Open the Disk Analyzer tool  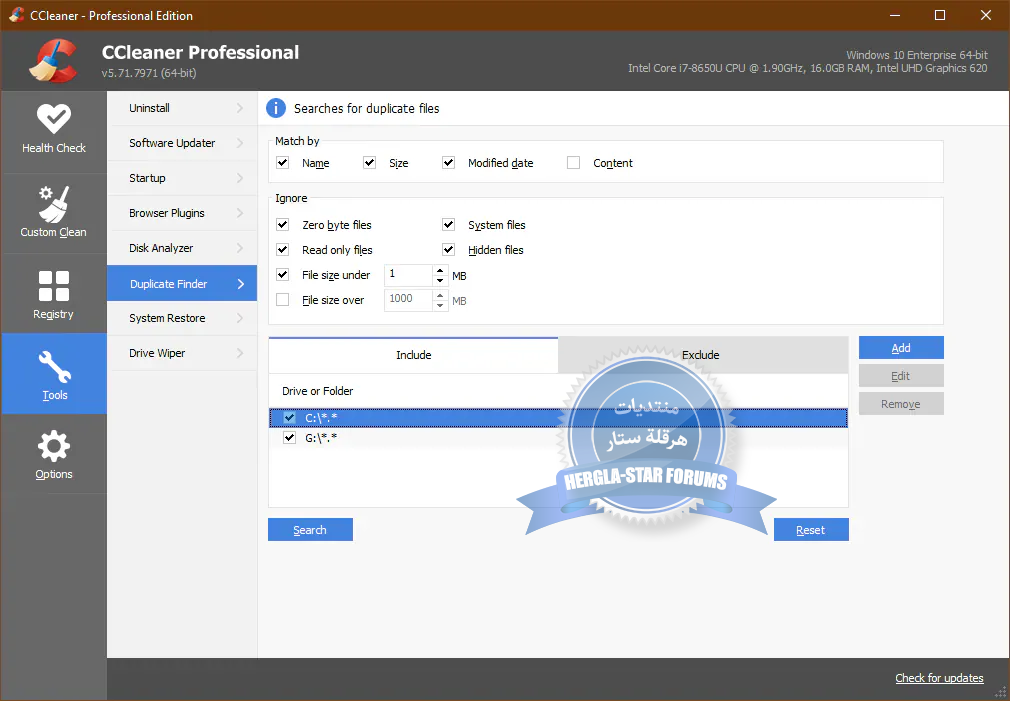(x=182, y=248)
